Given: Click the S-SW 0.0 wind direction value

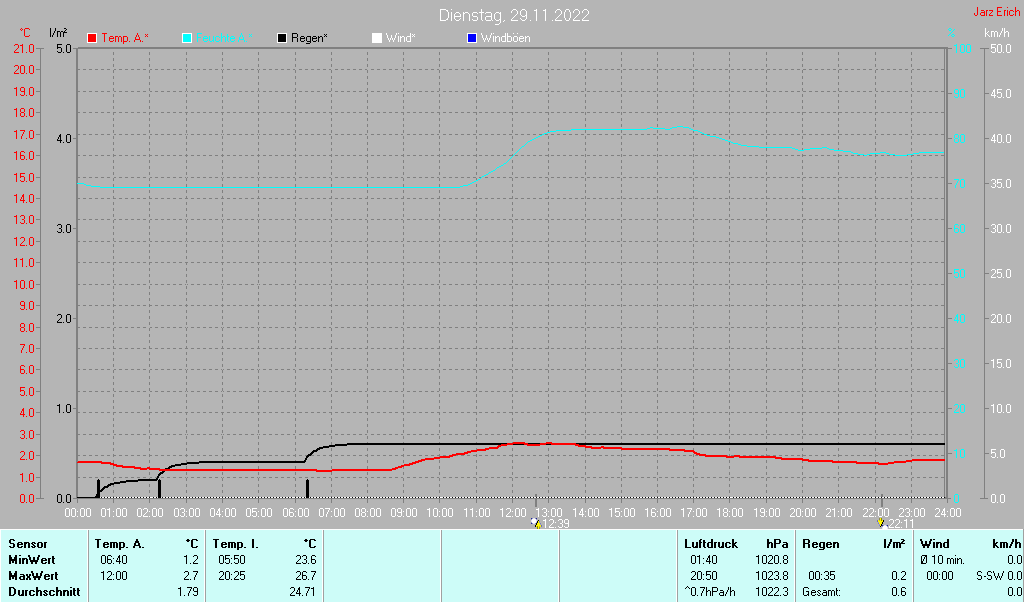Looking at the screenshot, I should coord(999,577).
